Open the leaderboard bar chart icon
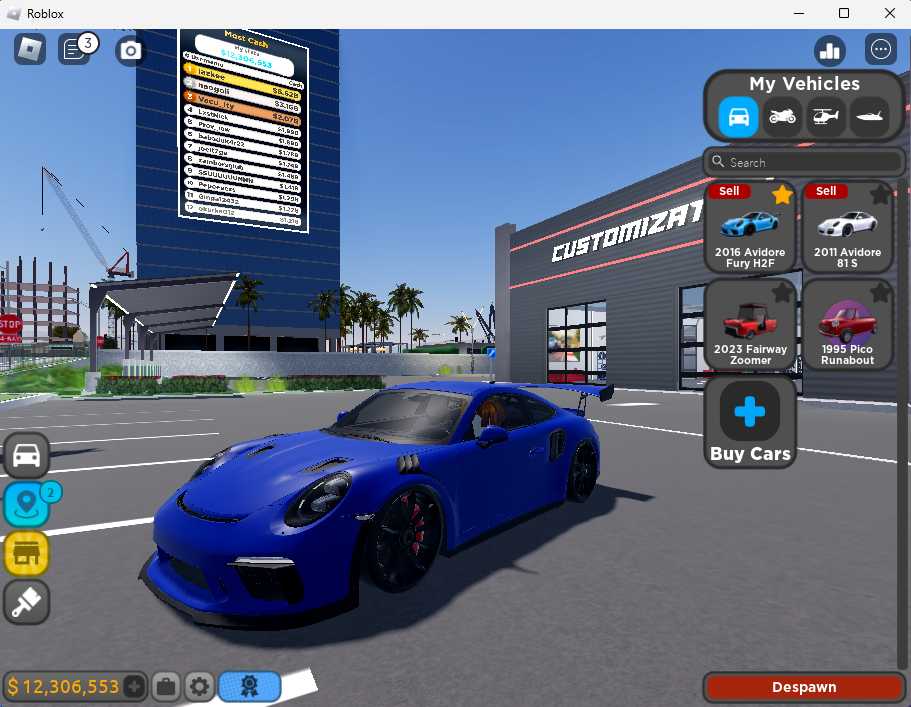The height and width of the screenshot is (707, 911). click(830, 50)
